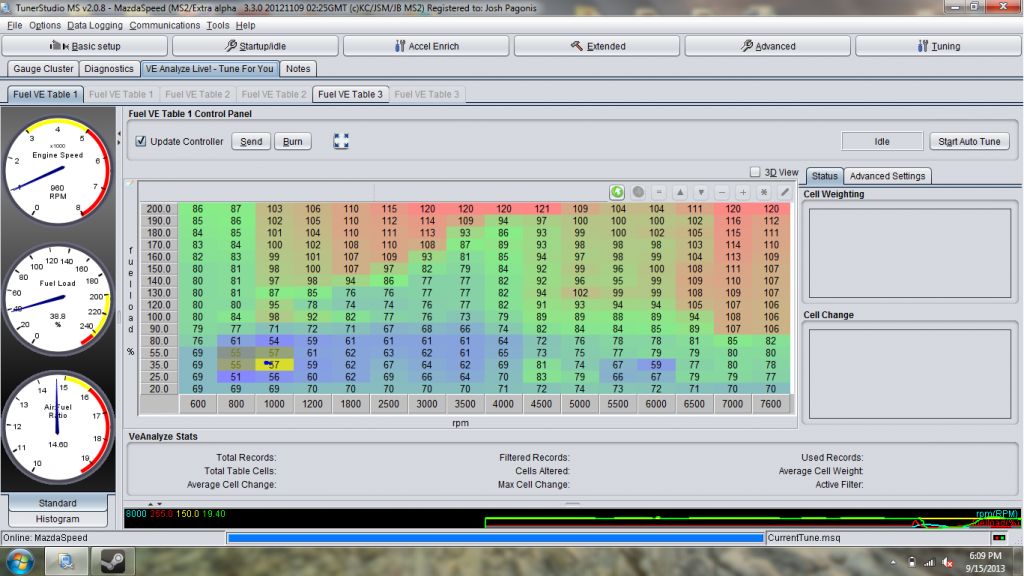Open the Tuning dropdown button
The height and width of the screenshot is (576, 1024).
coord(938,46)
